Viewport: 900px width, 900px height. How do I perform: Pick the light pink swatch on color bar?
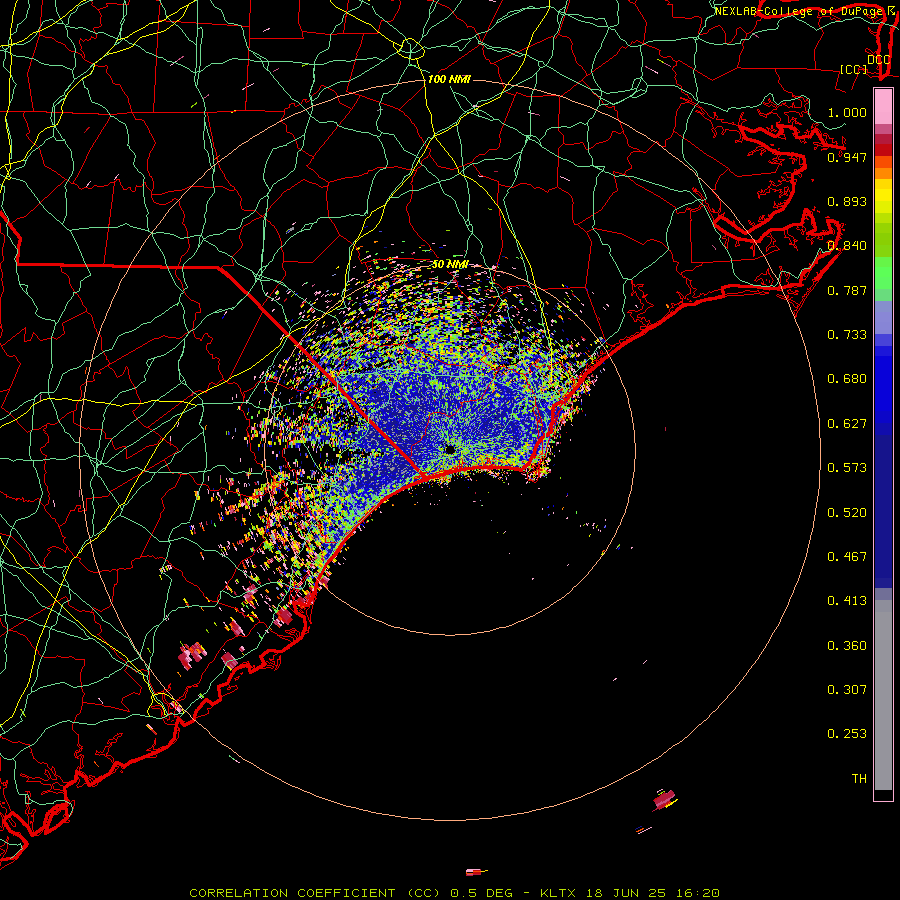coord(883,107)
